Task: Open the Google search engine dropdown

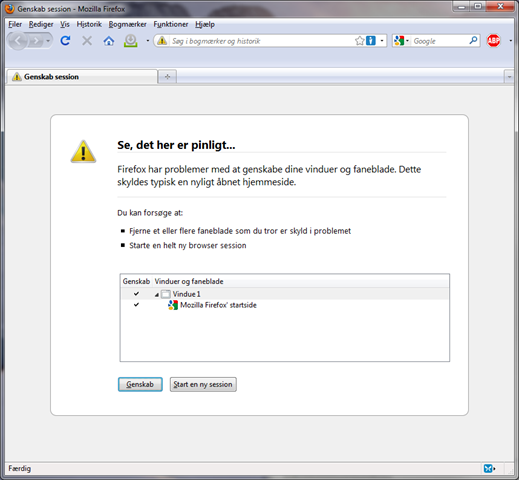Action: coord(401,41)
